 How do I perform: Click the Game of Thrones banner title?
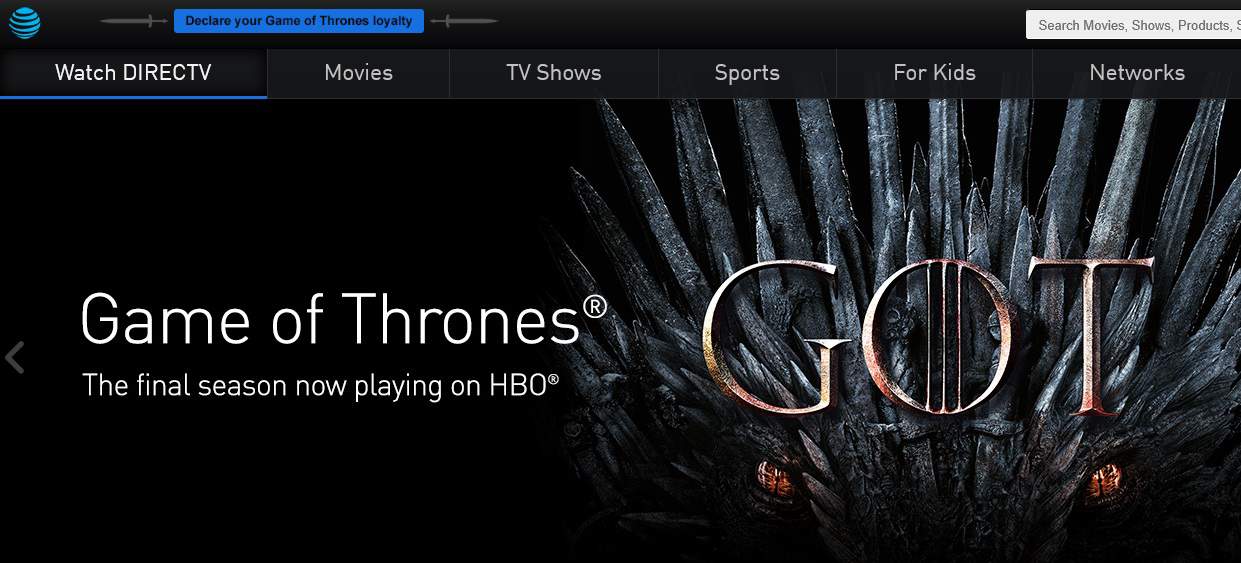tap(343, 320)
